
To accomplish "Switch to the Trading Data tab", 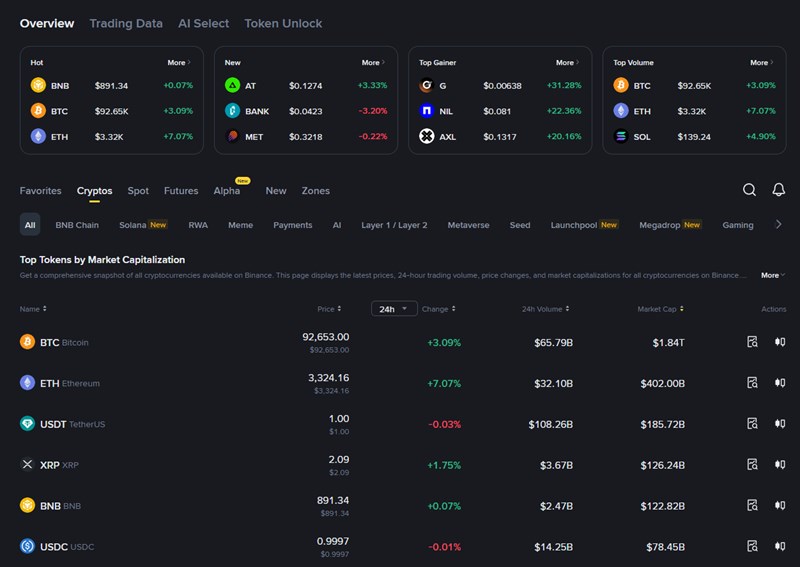I will 125,23.
